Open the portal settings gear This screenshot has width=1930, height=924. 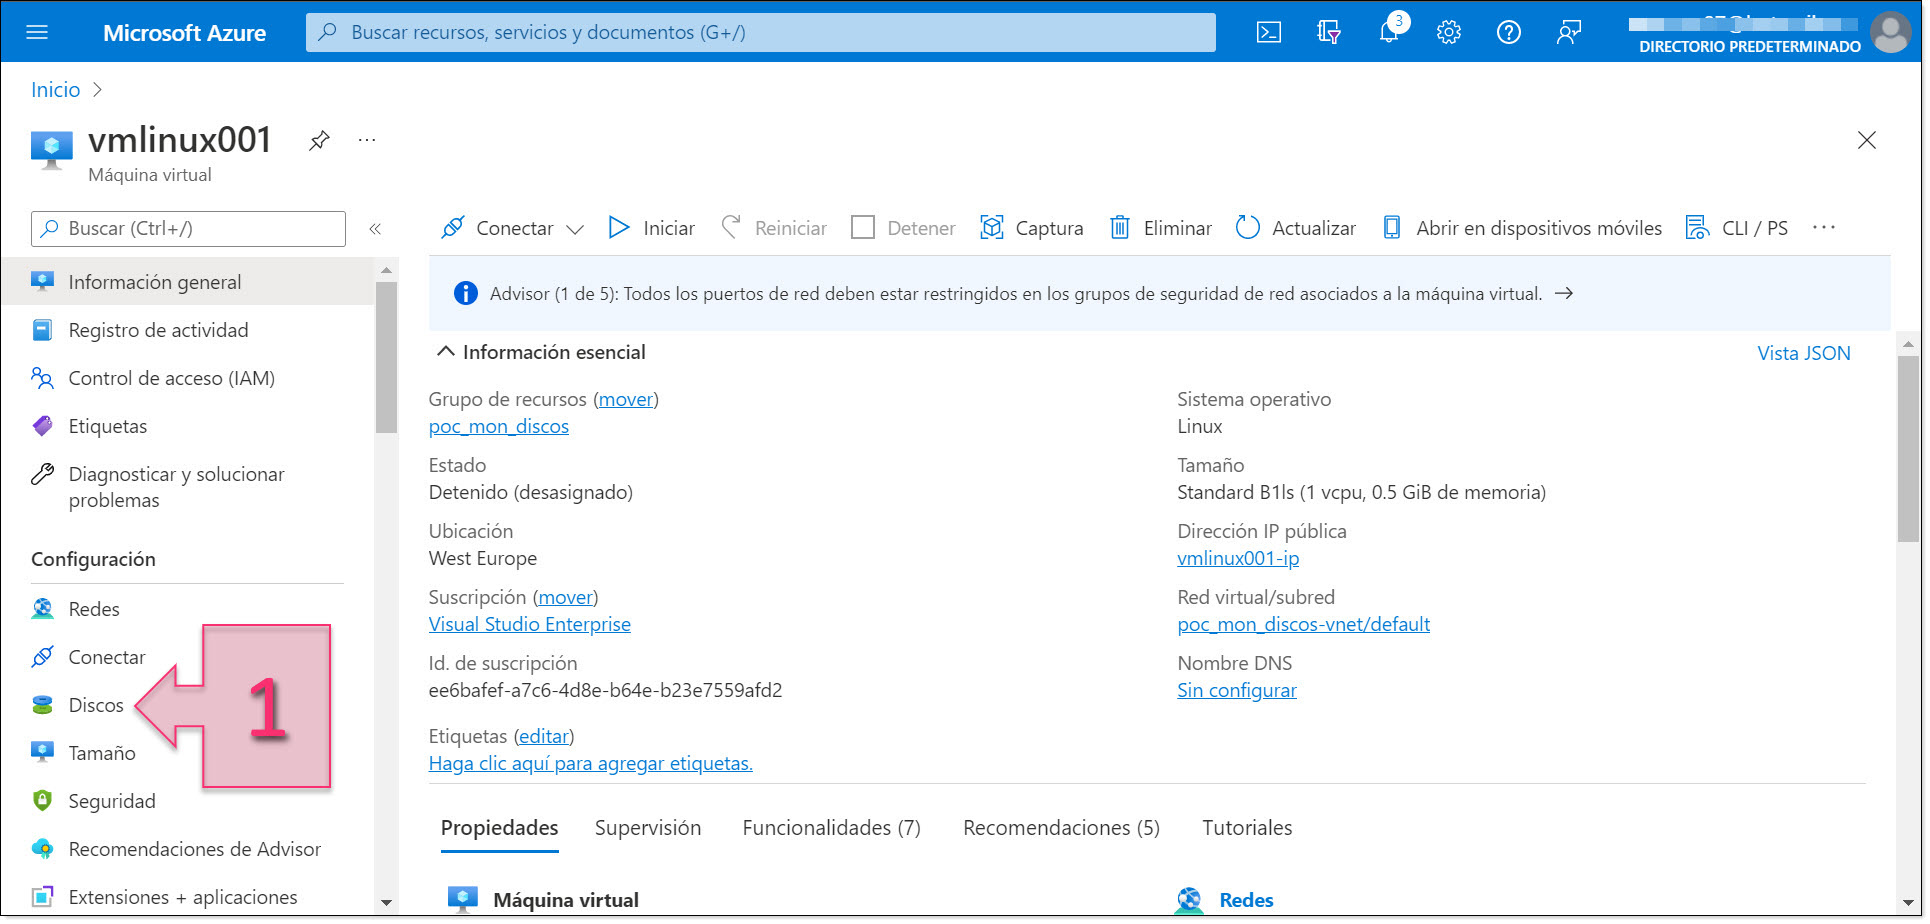(x=1448, y=32)
